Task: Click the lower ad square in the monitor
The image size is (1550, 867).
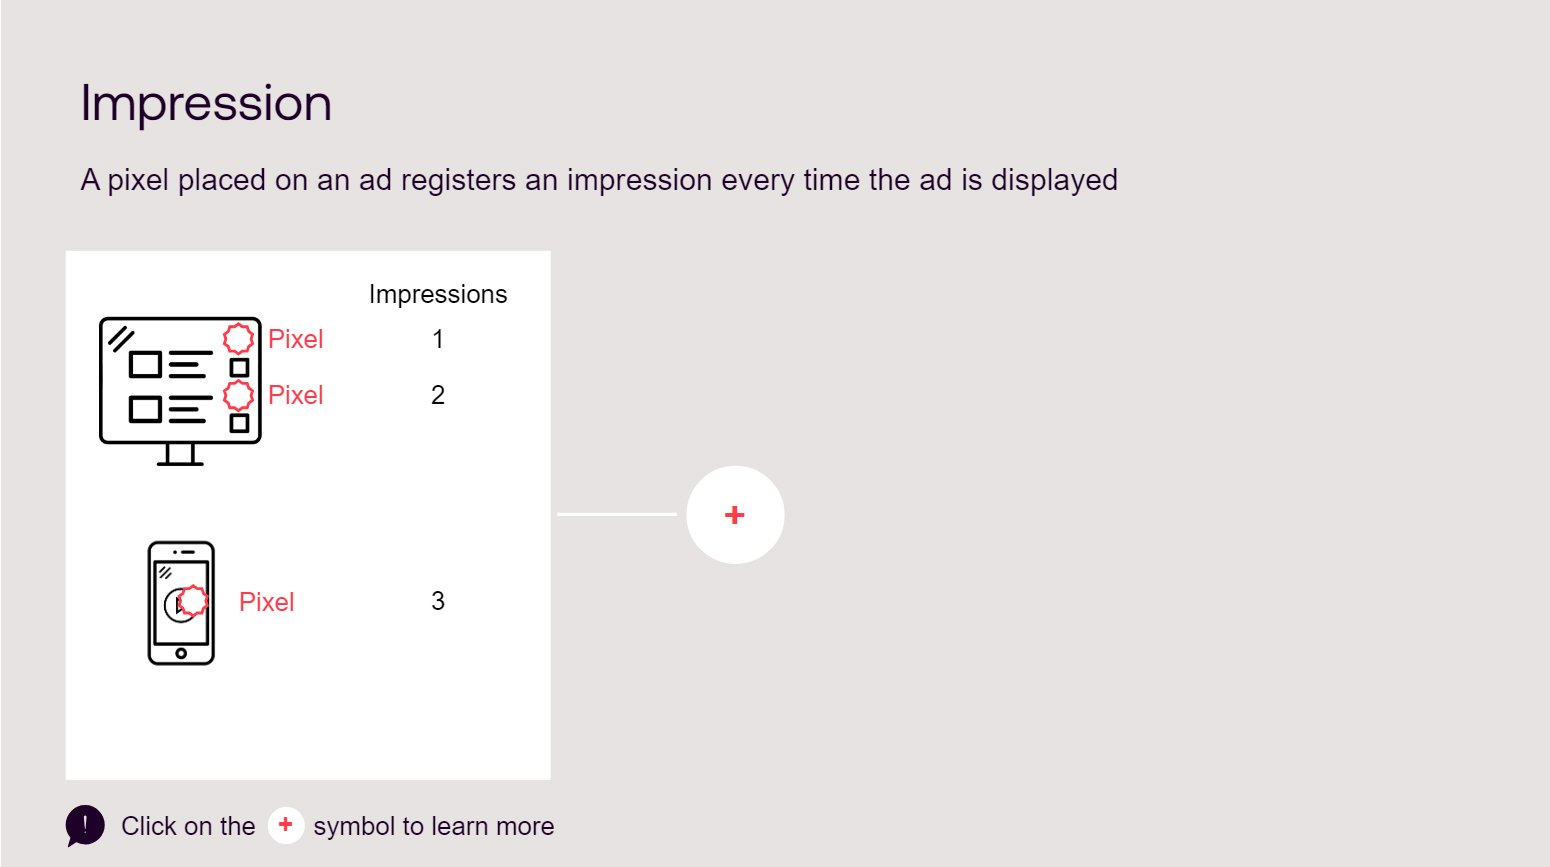Action: 145,409
